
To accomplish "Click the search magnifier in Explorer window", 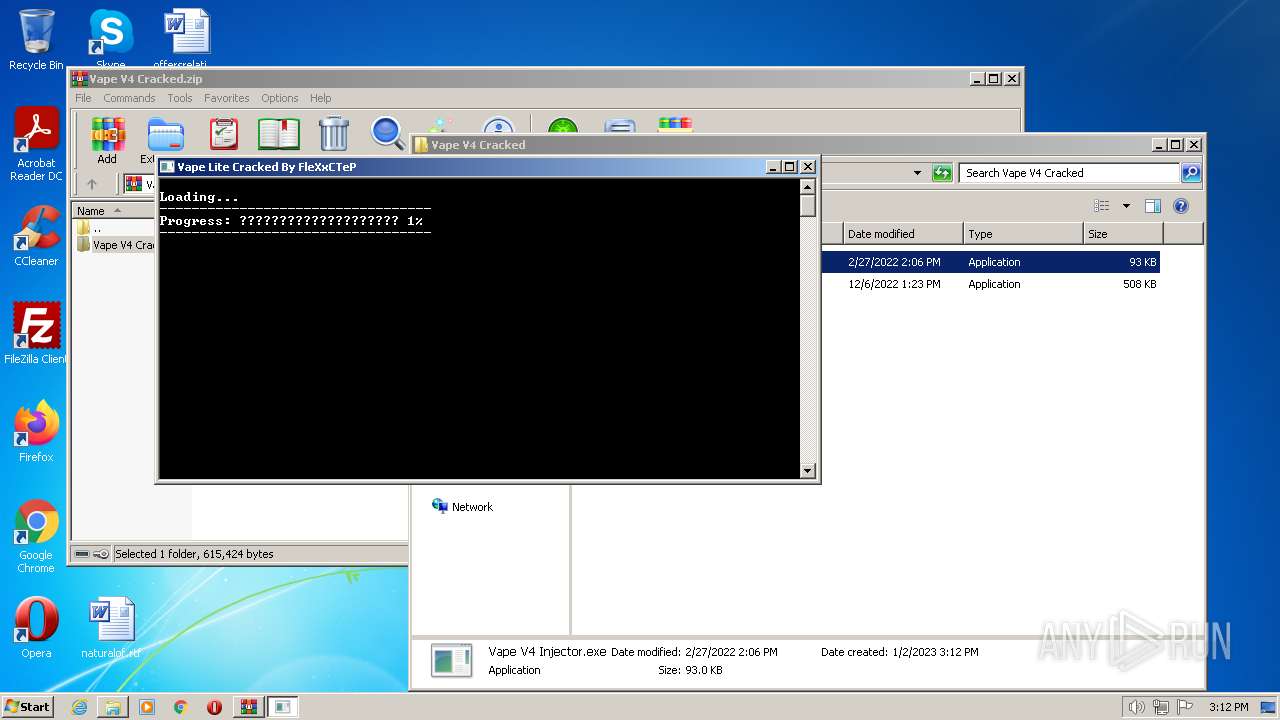I will click(x=1191, y=173).
